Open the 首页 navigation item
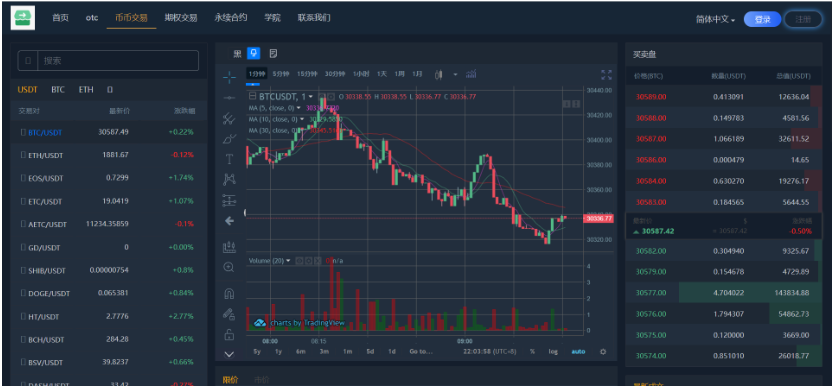833x386 pixels. (x=60, y=18)
